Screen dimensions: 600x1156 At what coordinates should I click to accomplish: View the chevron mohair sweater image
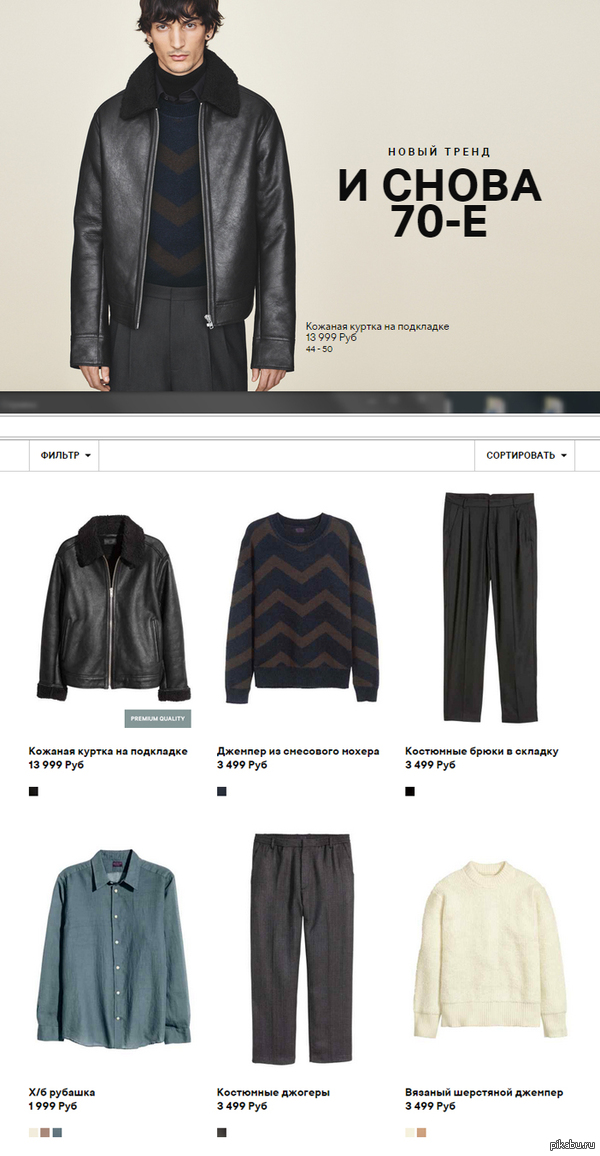(301, 608)
